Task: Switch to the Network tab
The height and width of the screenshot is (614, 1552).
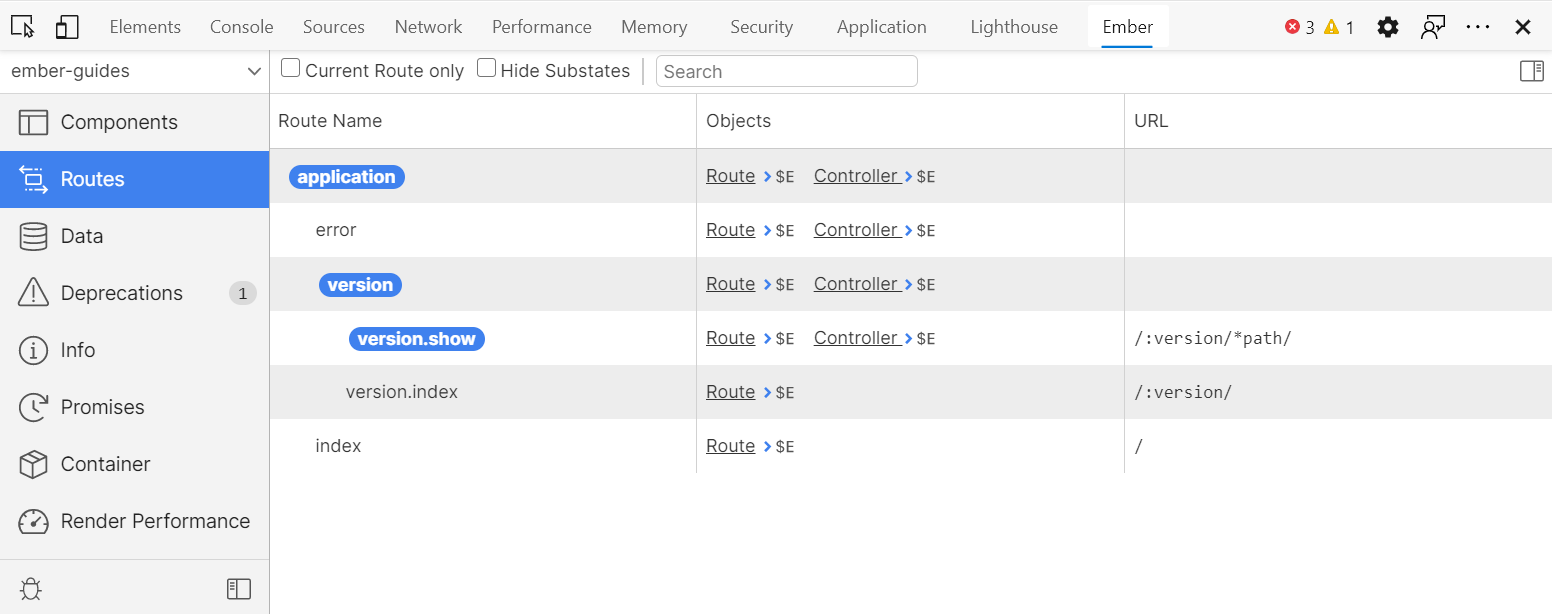Action: coord(428,27)
